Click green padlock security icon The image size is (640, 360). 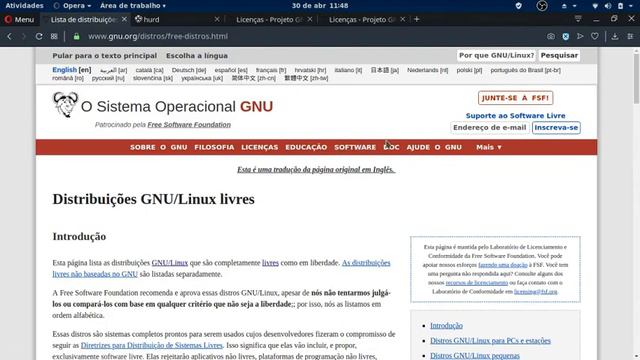coord(76,36)
